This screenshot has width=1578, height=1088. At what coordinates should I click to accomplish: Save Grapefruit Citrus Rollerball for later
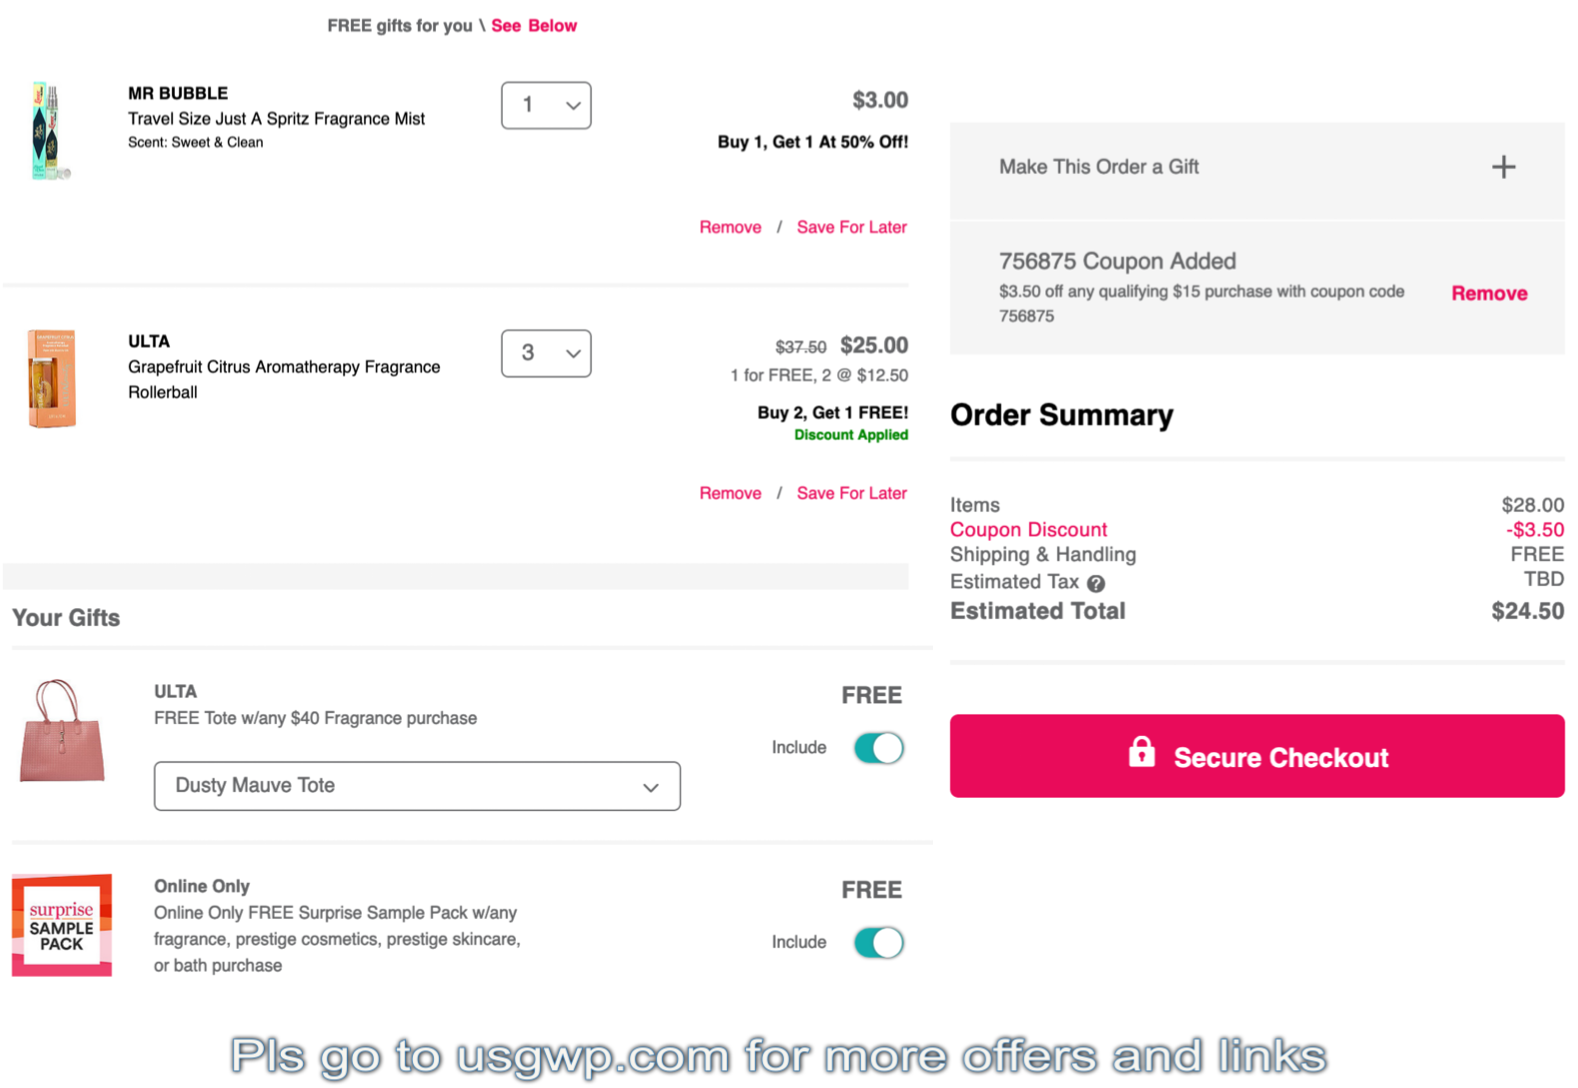852,493
